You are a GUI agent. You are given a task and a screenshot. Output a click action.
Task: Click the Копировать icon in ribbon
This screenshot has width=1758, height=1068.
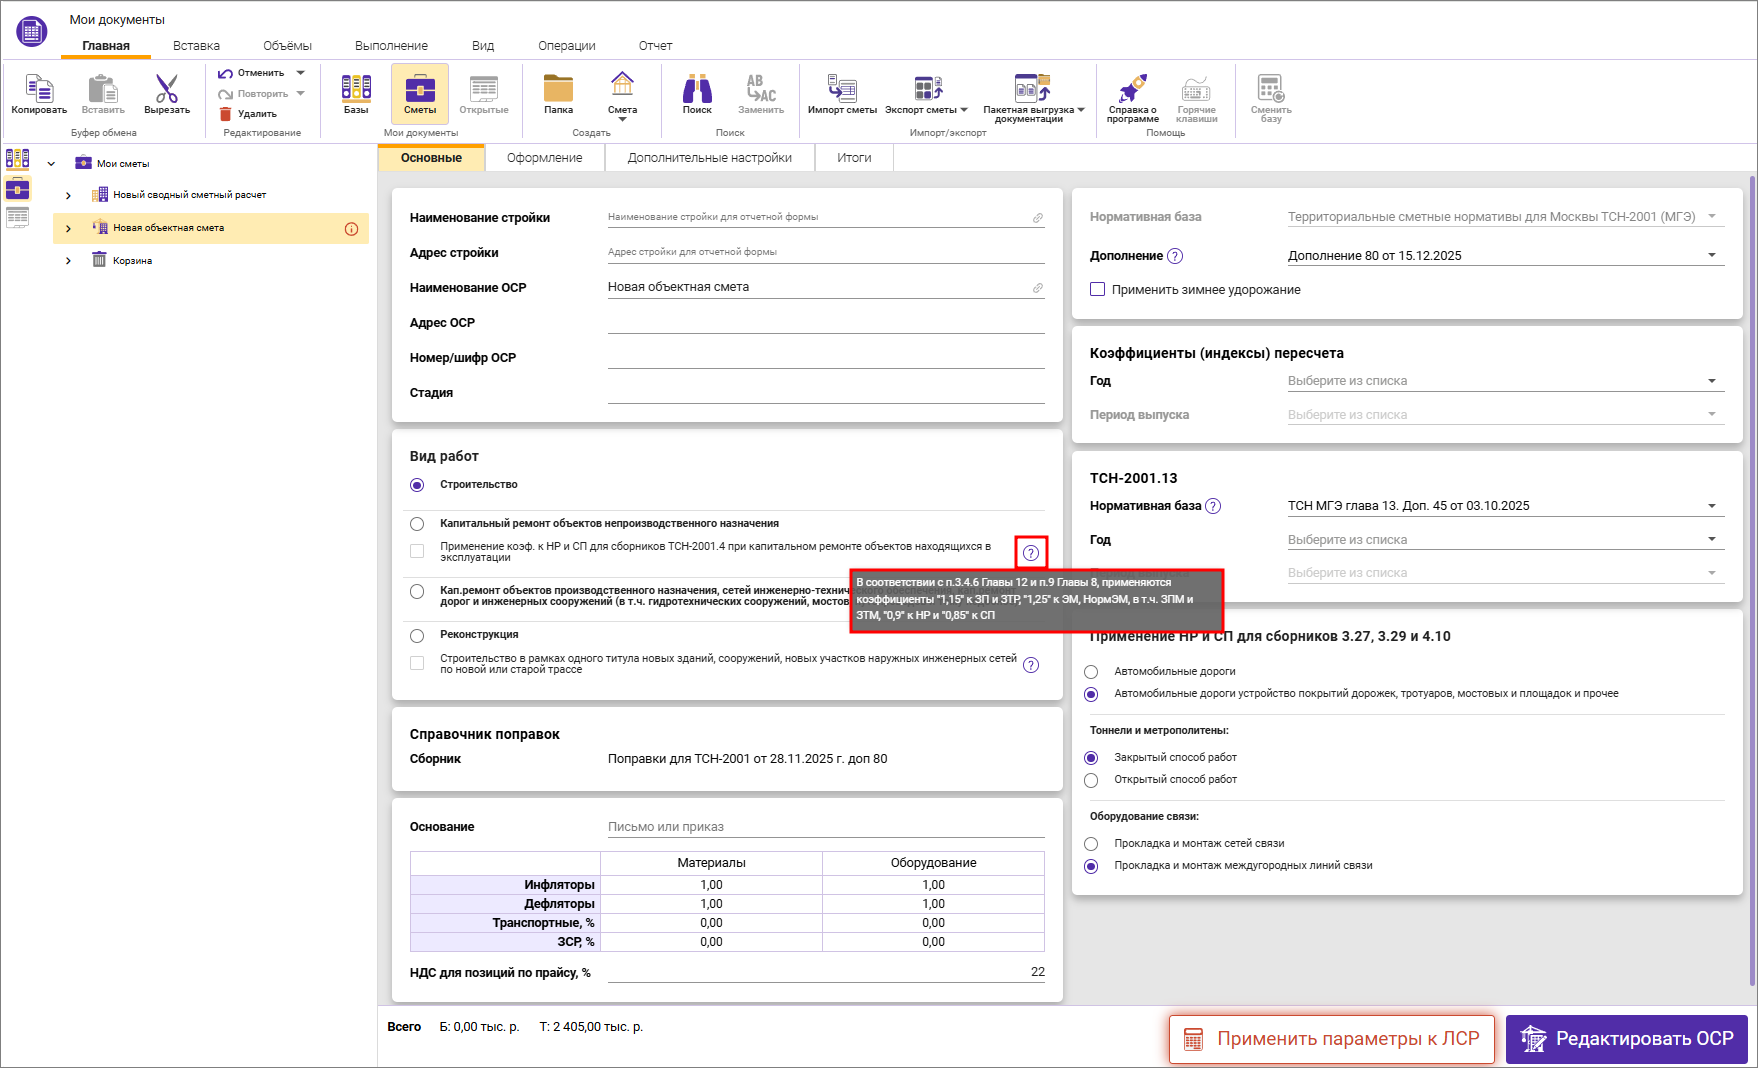tap(39, 90)
